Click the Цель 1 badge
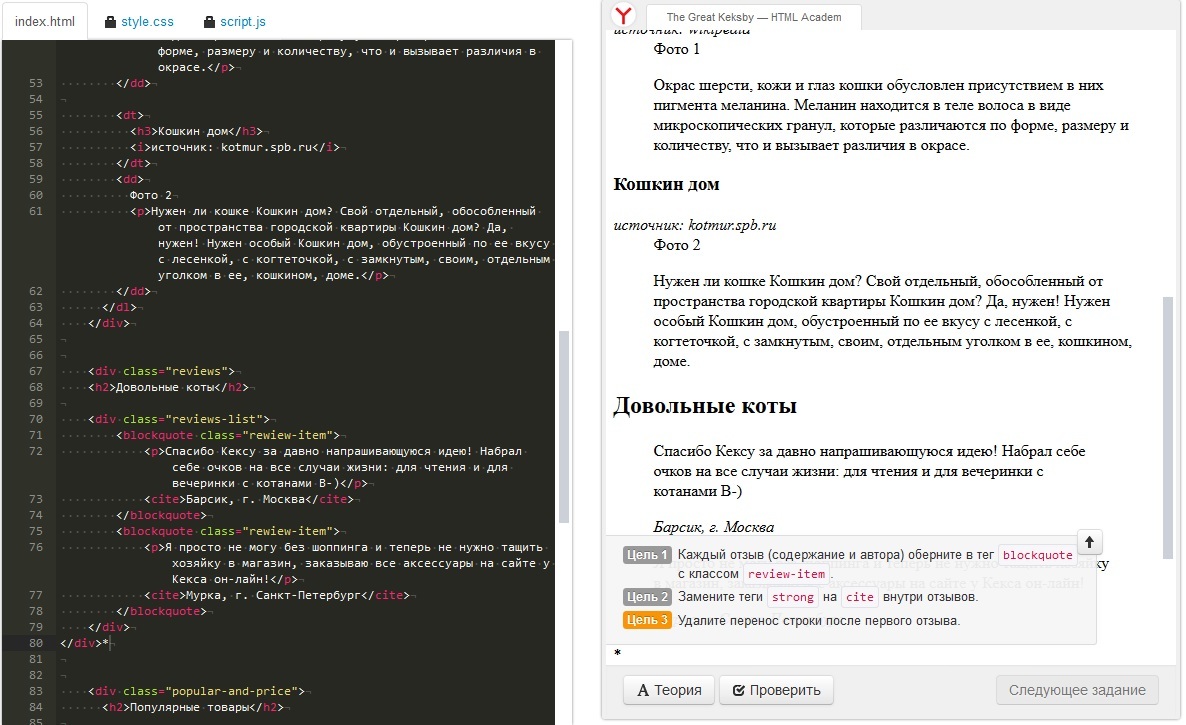Viewport: 1186px width, 725px height. (x=647, y=555)
